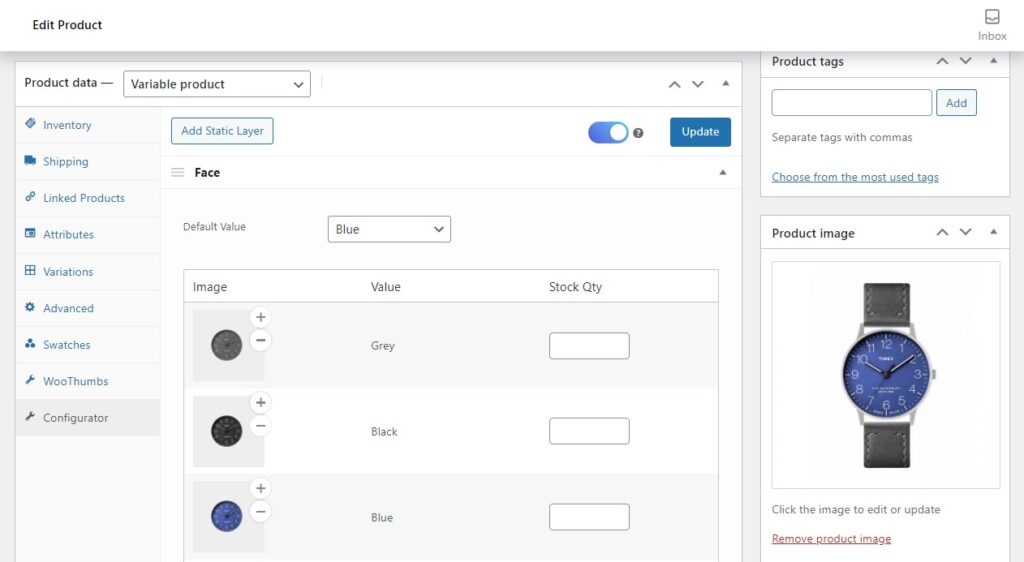Viewport: 1024px width, 562px height.
Task: Add image with plus on Black row
Action: (x=261, y=403)
